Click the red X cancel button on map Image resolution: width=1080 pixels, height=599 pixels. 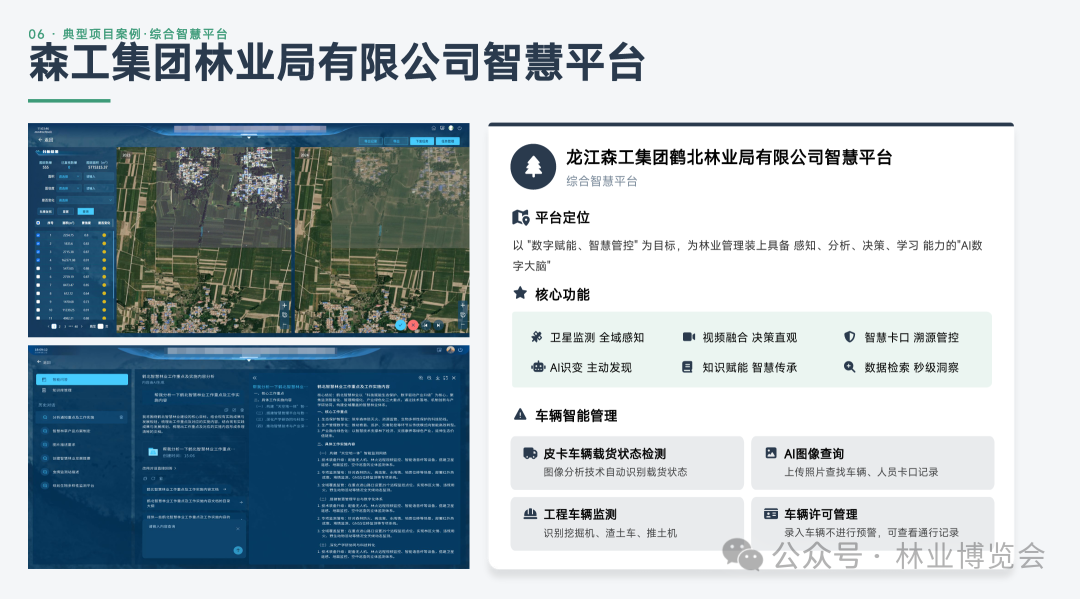click(x=413, y=325)
